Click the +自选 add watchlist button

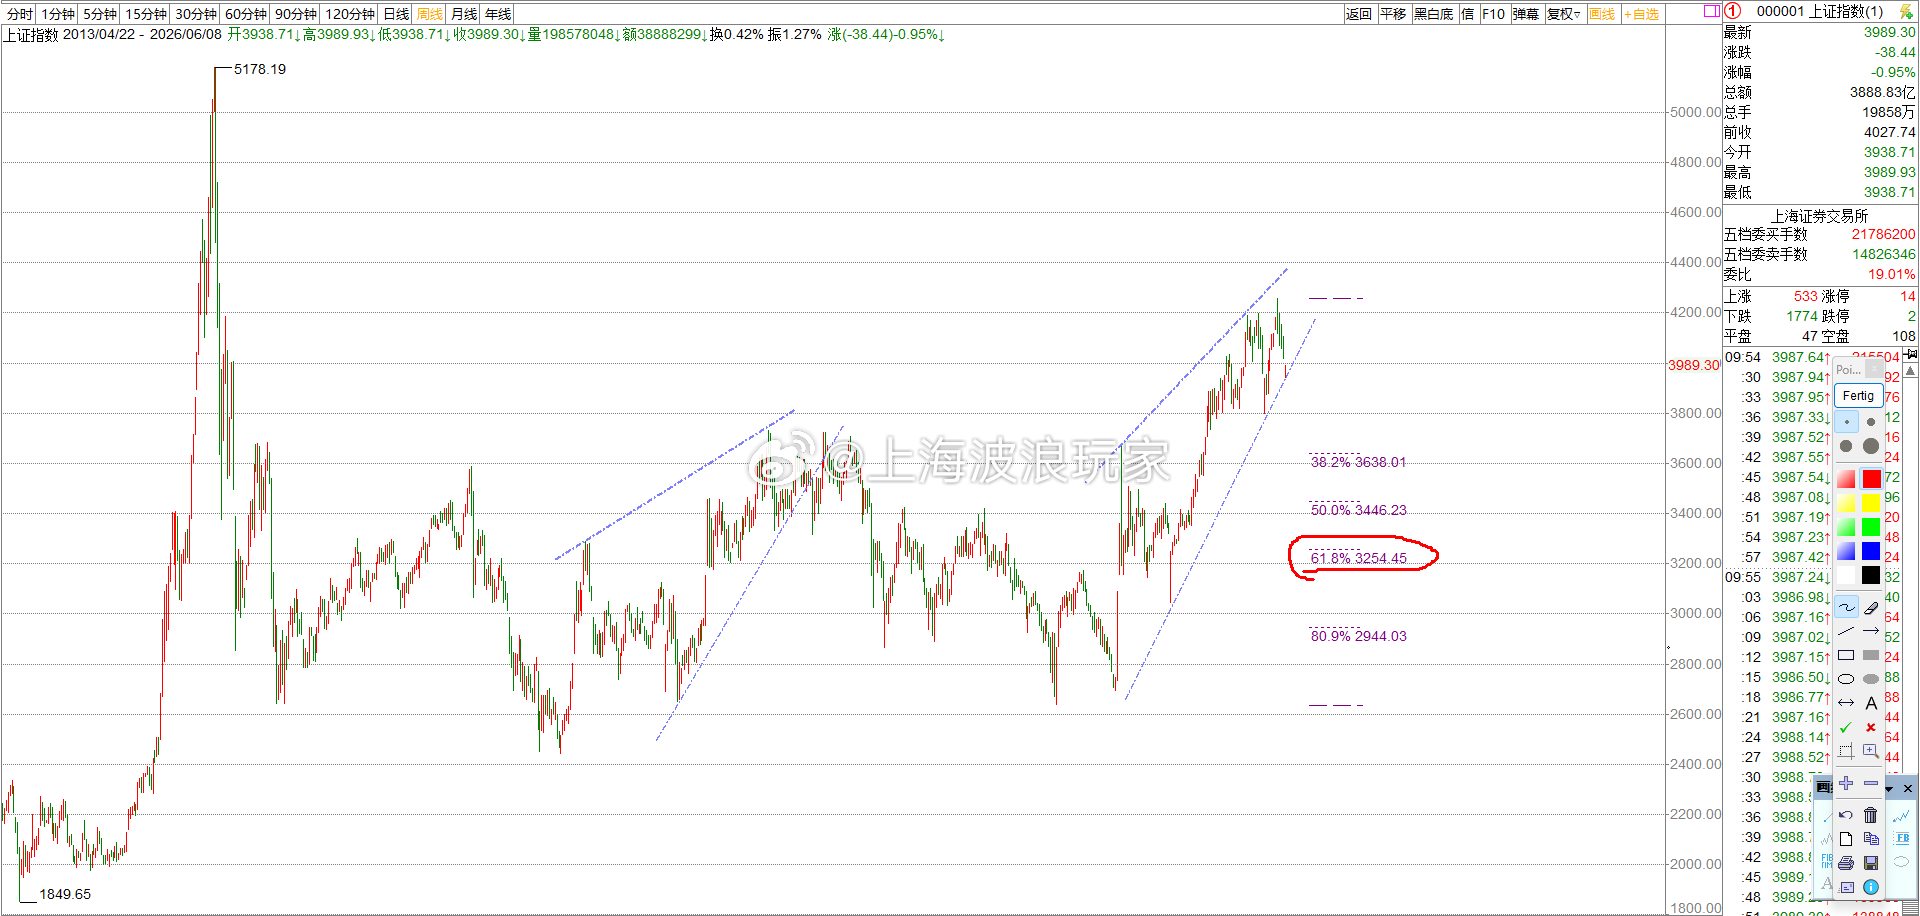(x=1642, y=14)
